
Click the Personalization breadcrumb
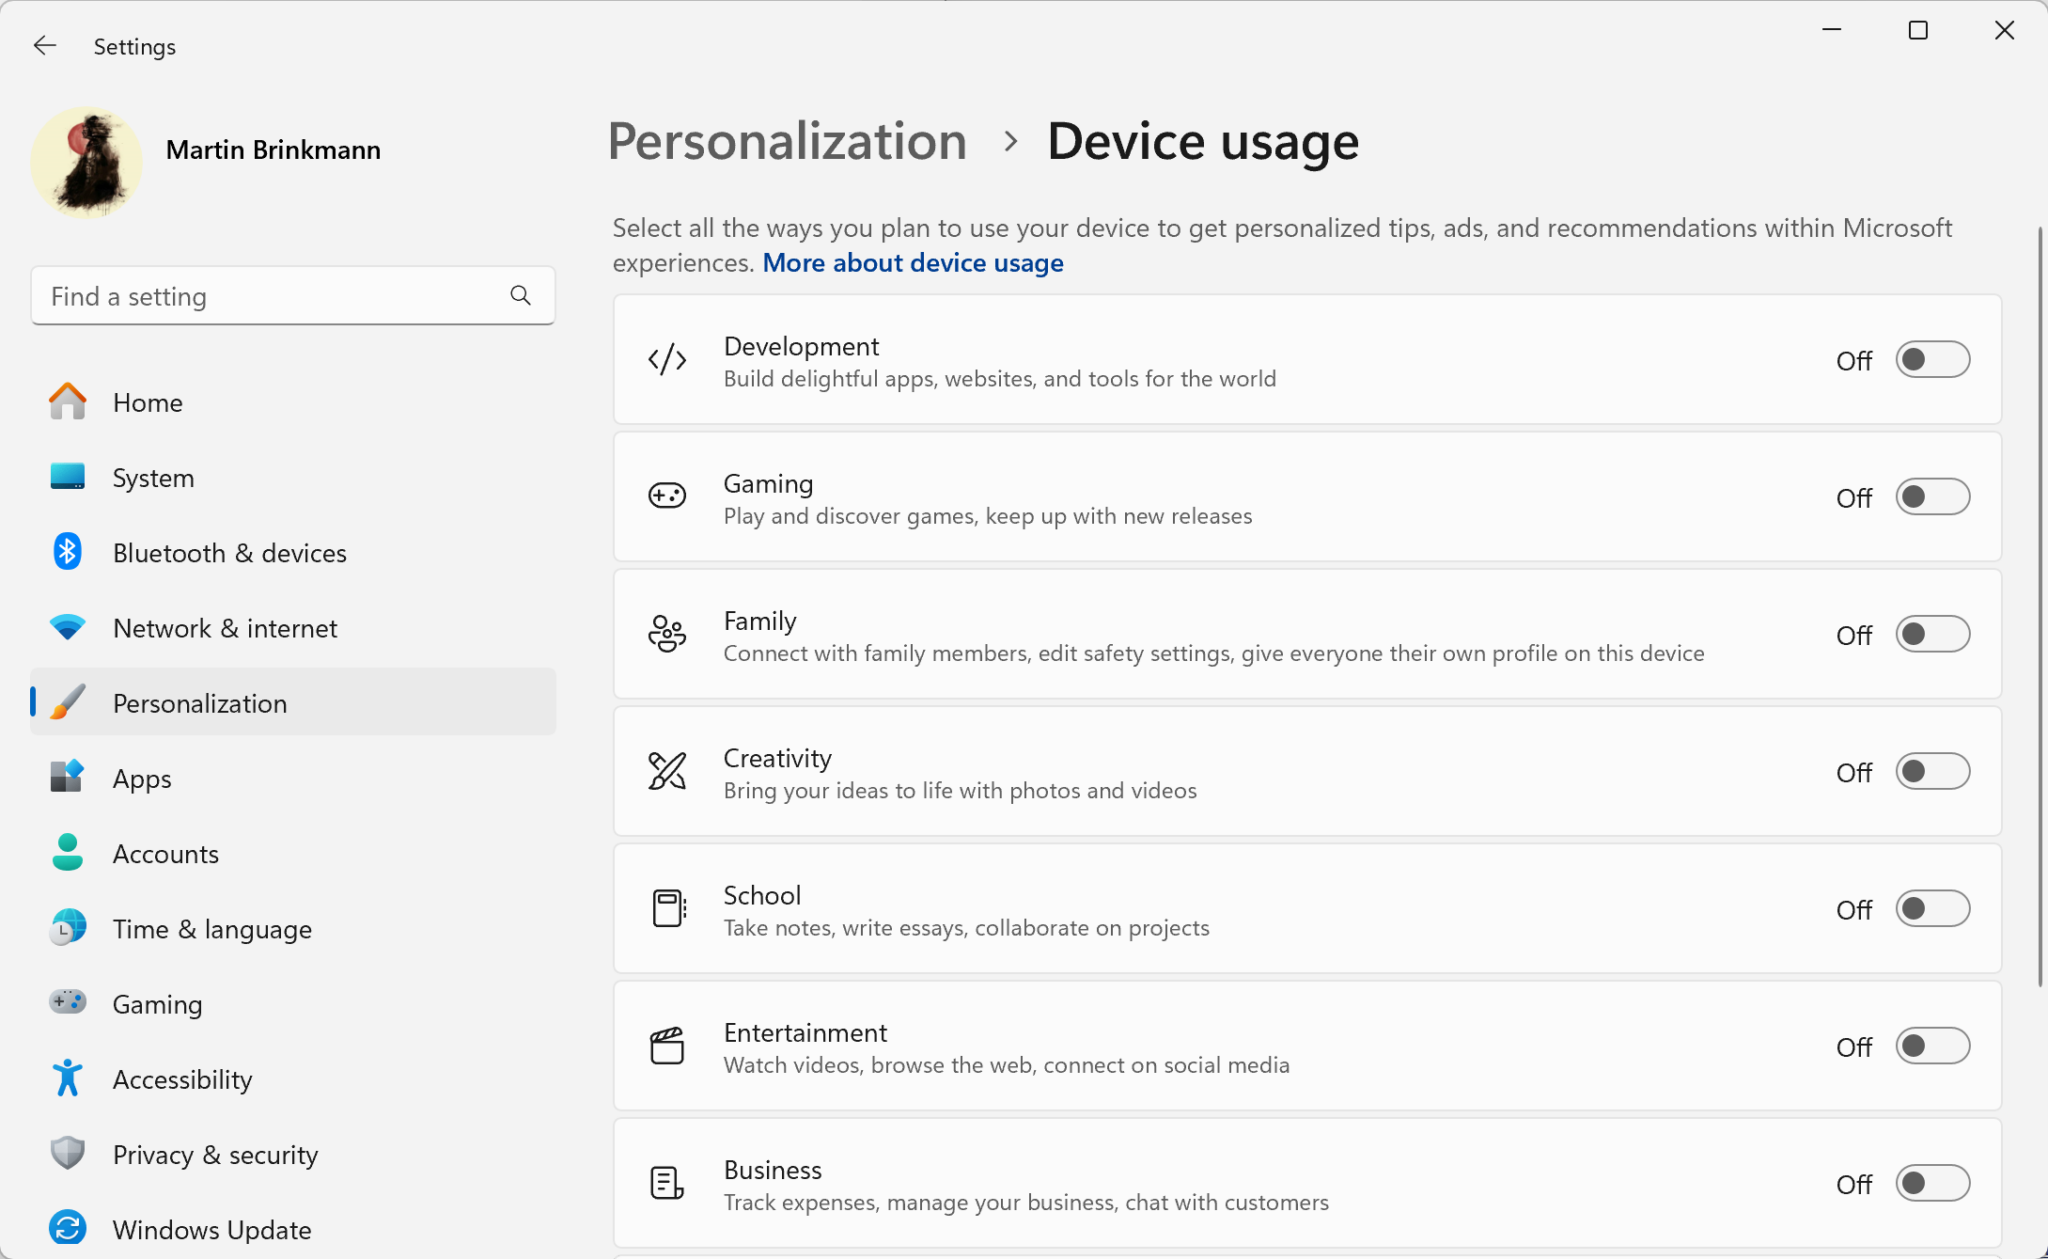(787, 141)
